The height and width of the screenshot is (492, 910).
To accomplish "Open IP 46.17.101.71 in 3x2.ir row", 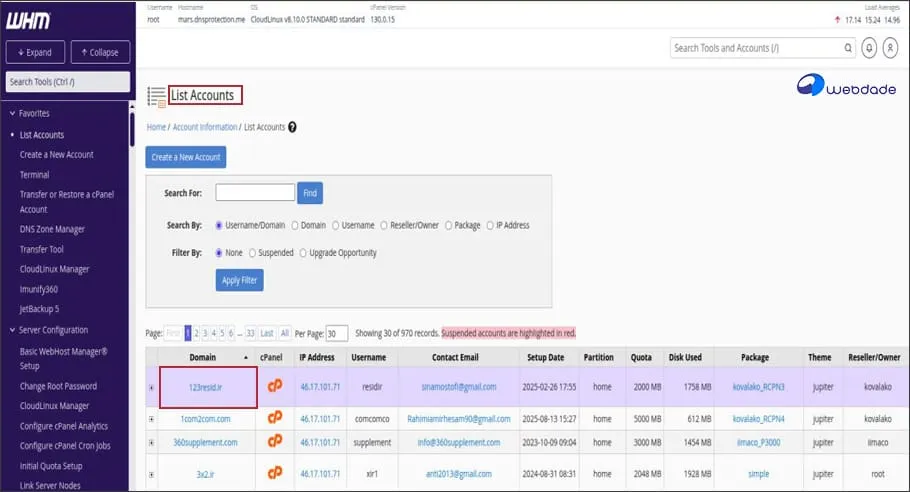I will [320, 474].
